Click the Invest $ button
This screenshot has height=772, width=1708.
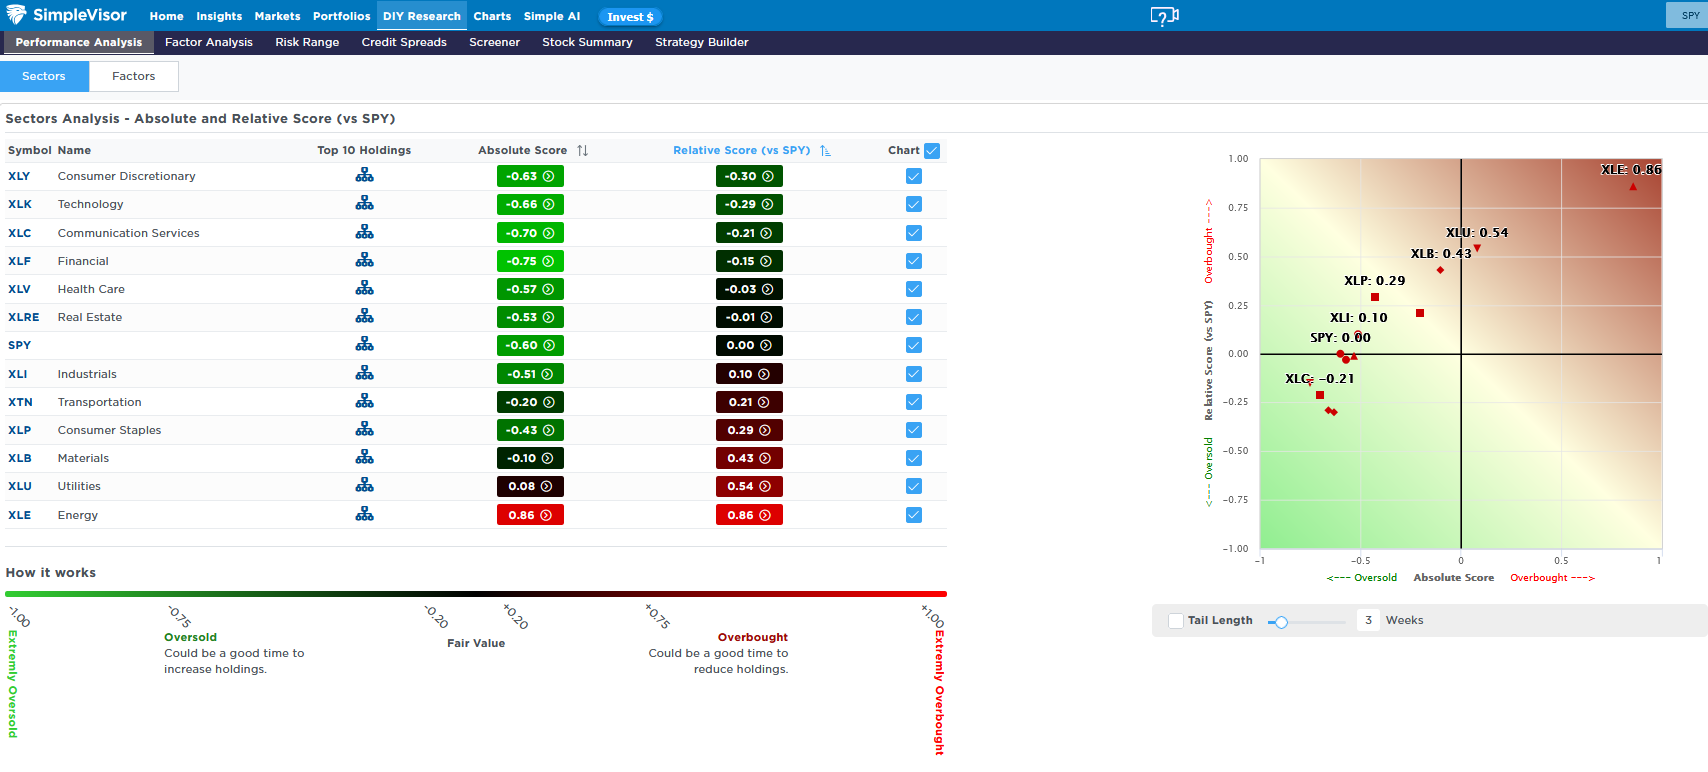(630, 17)
